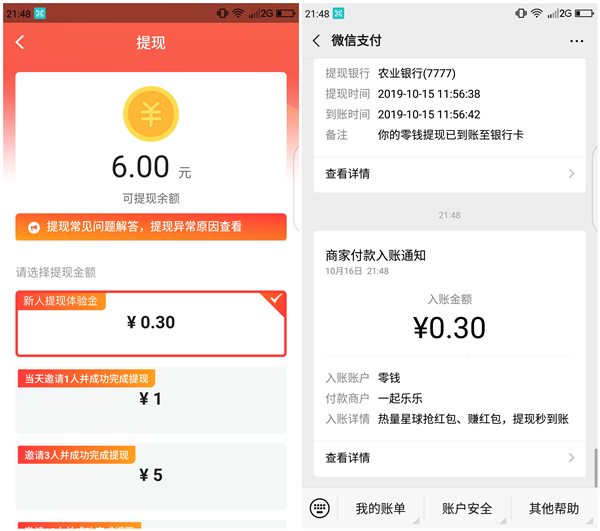The width and height of the screenshot is (600, 531).
Task: Tap the vibration icon in right status bar
Action: point(521,13)
